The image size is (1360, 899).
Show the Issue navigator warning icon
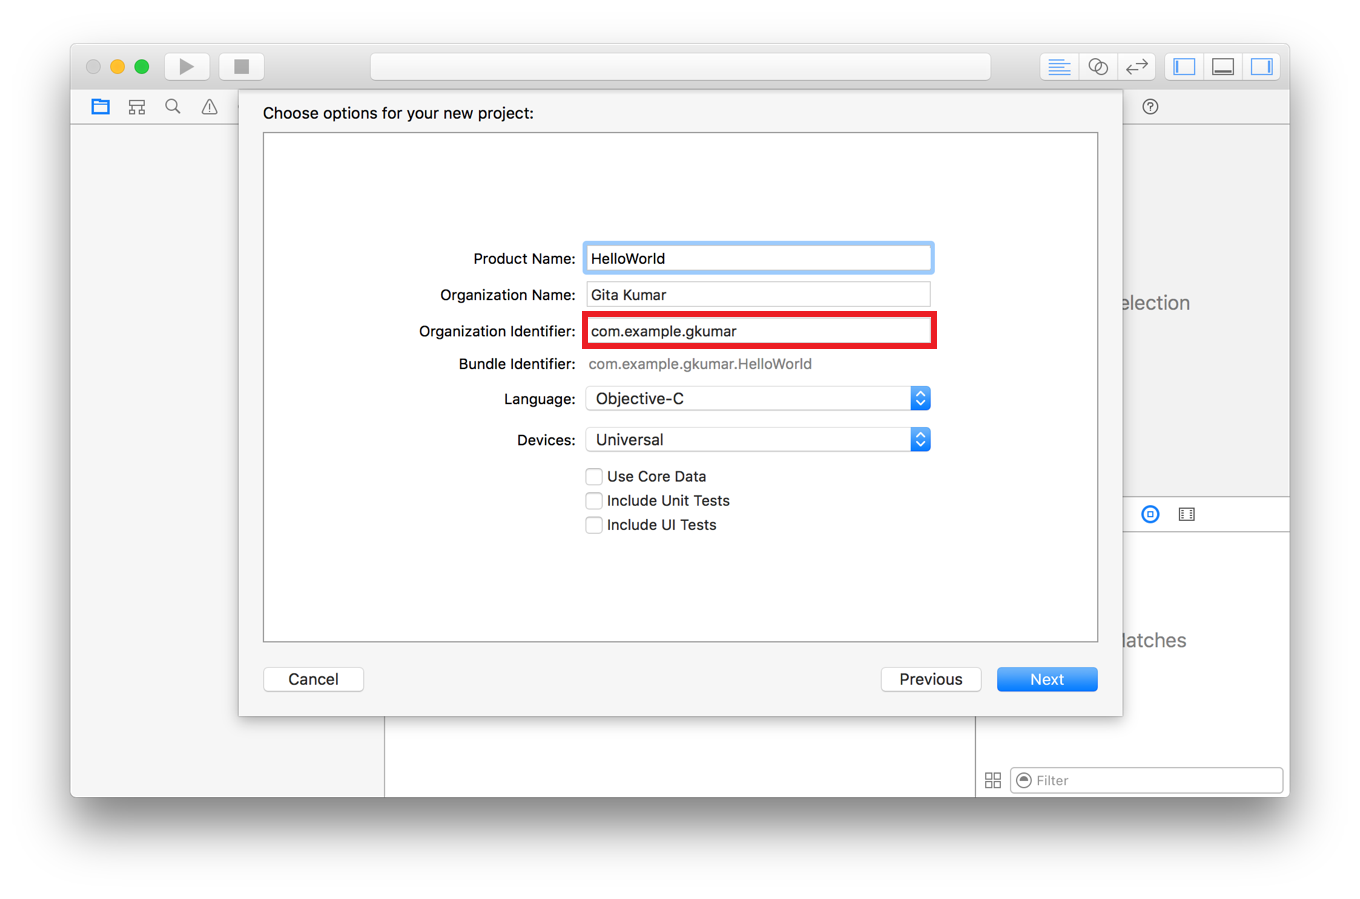[209, 107]
